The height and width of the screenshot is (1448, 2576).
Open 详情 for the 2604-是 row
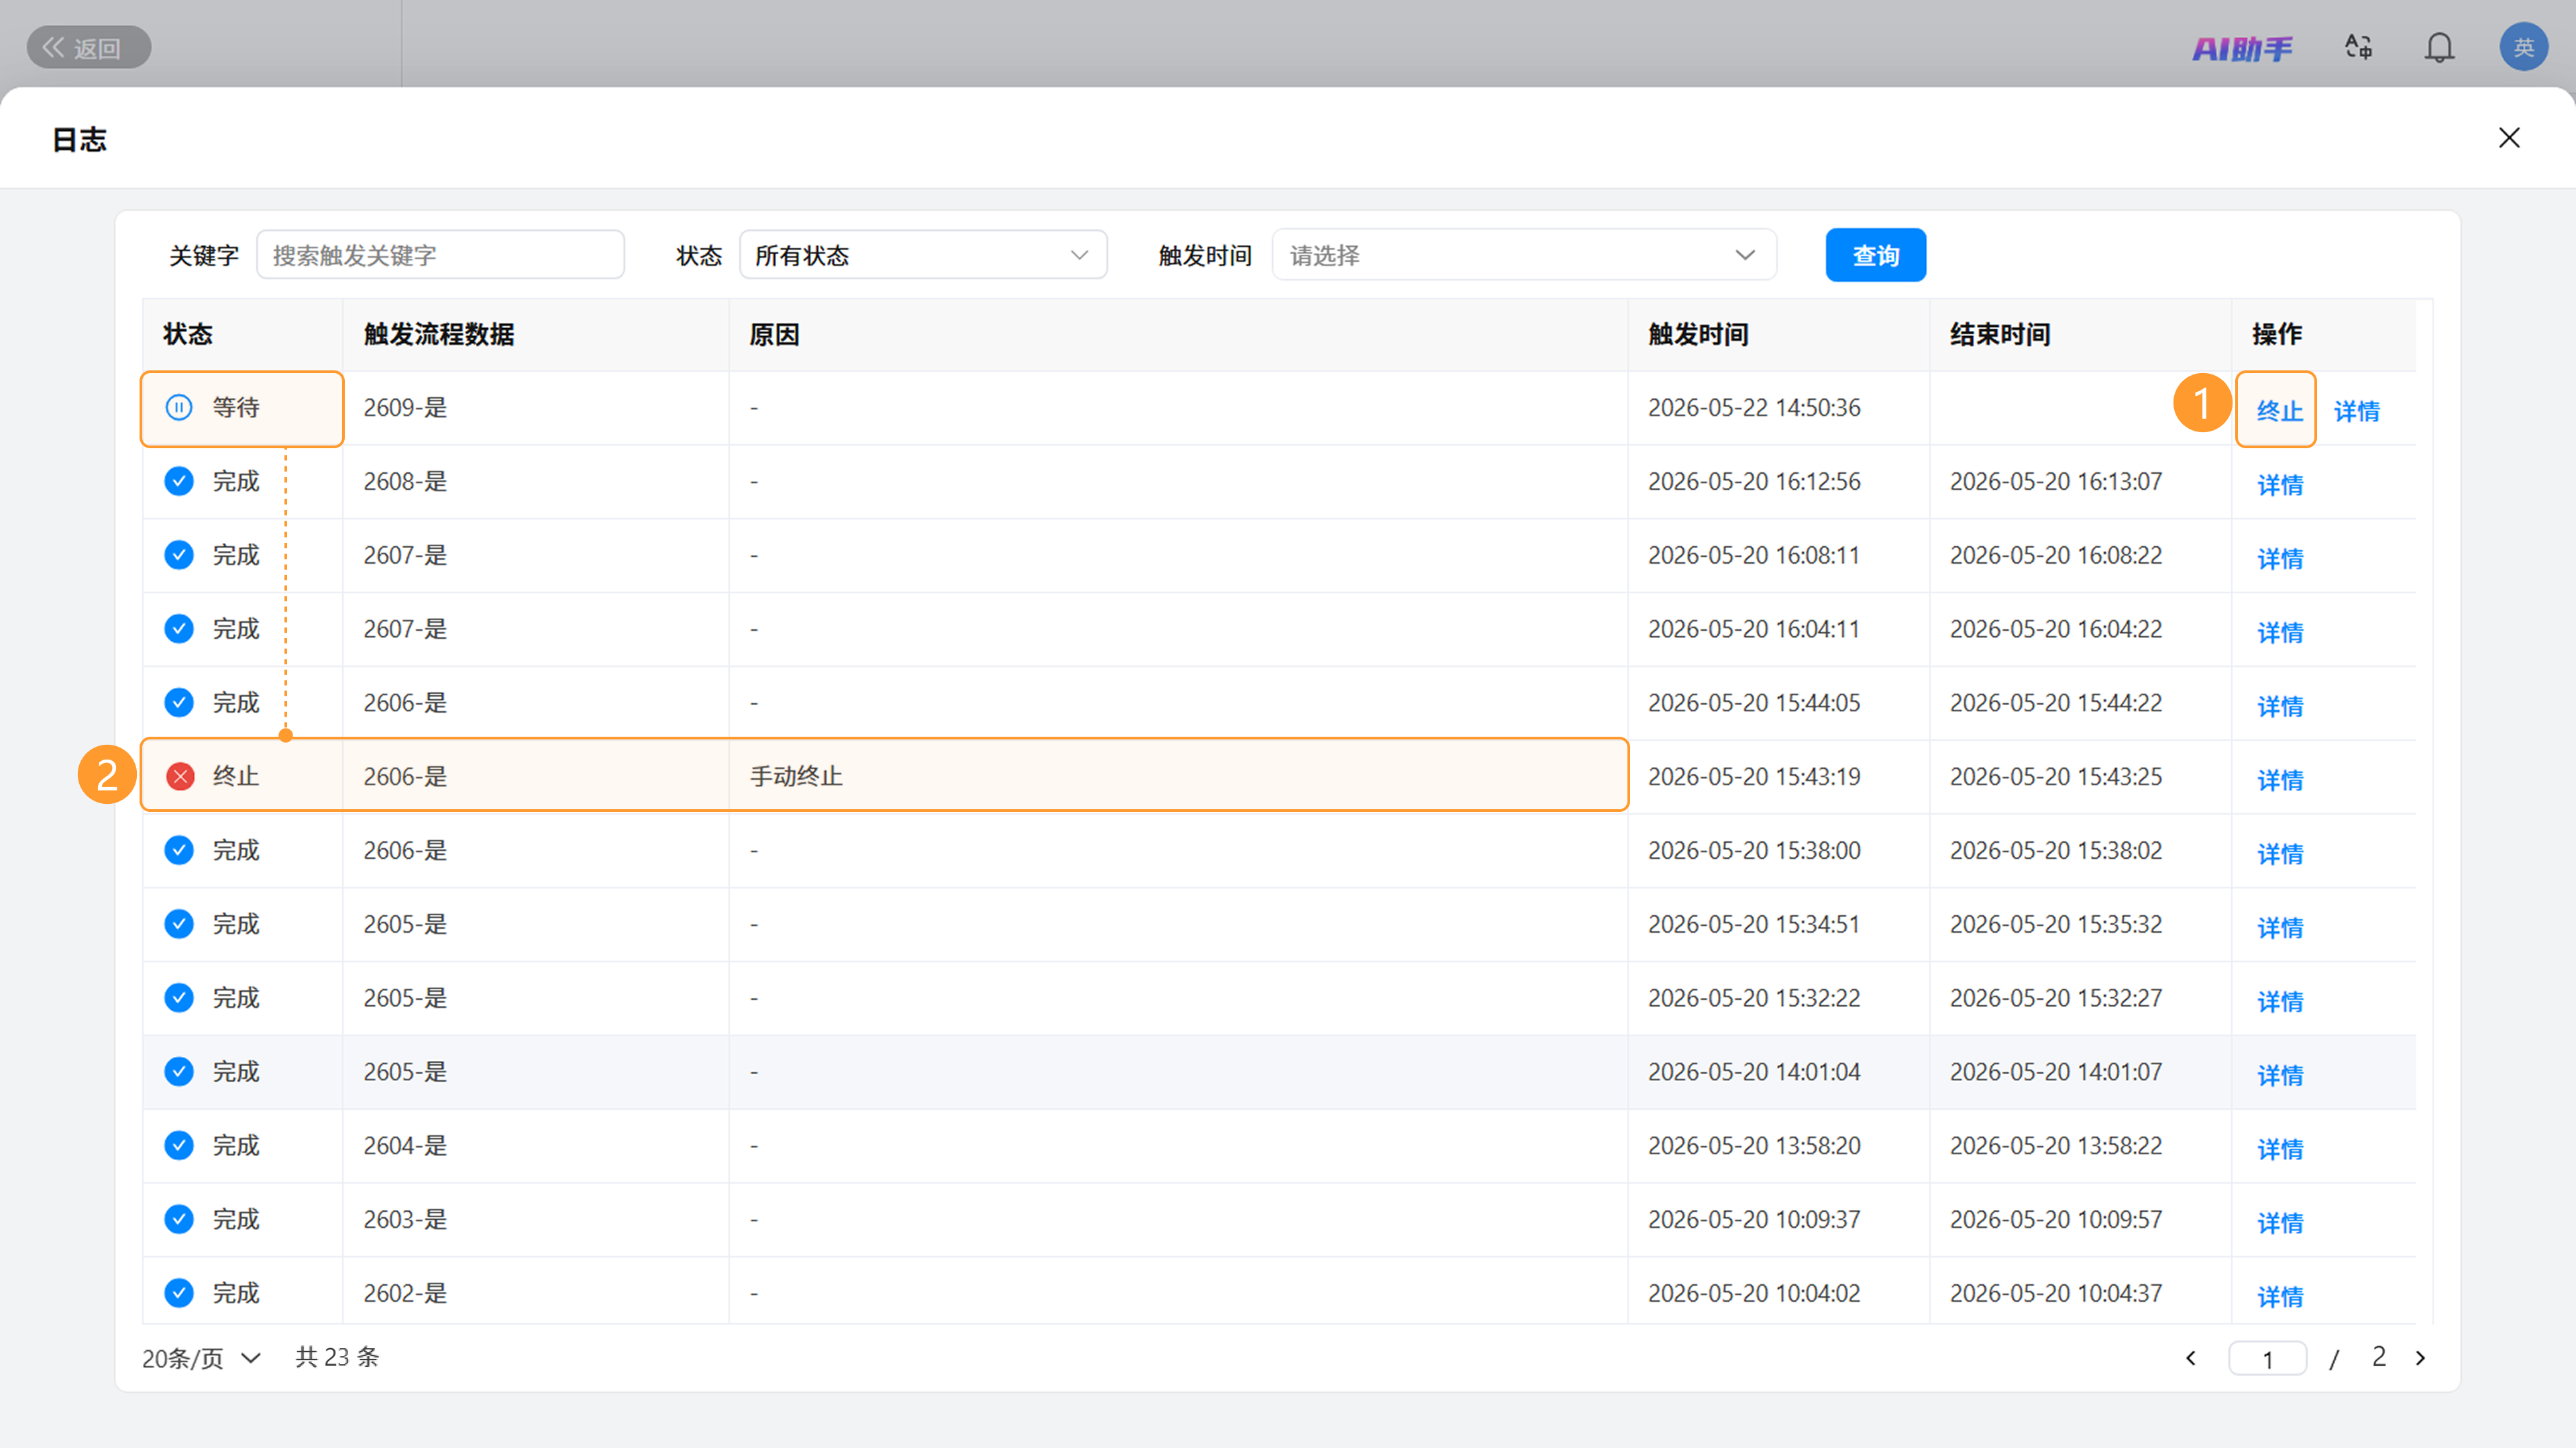pos(2279,1149)
